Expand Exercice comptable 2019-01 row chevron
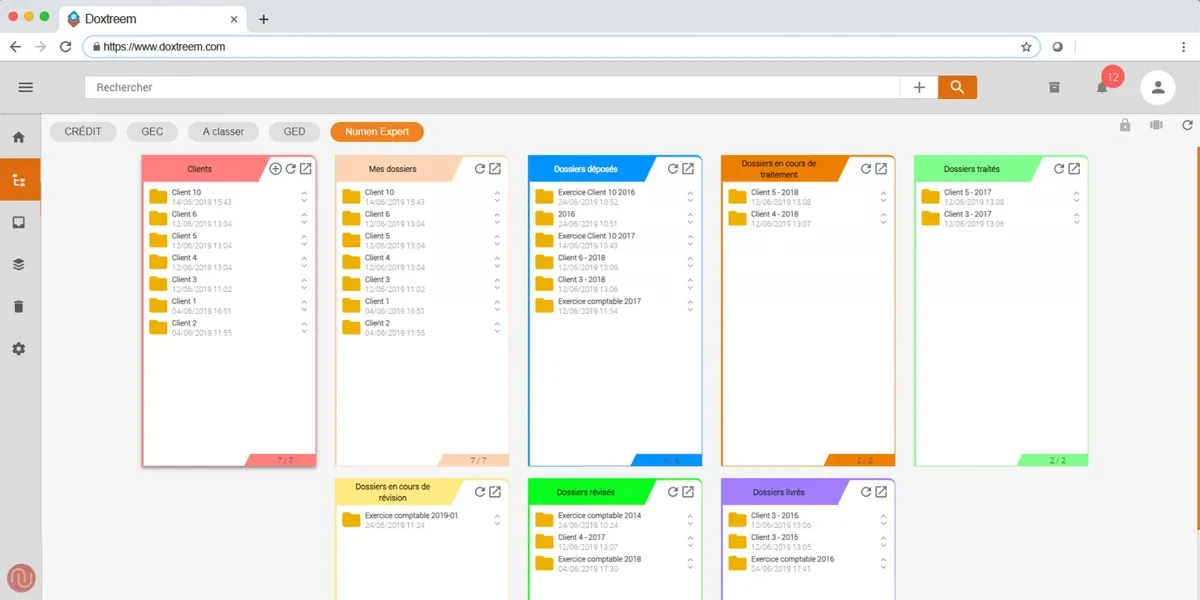The width and height of the screenshot is (1200, 600). pos(497,520)
